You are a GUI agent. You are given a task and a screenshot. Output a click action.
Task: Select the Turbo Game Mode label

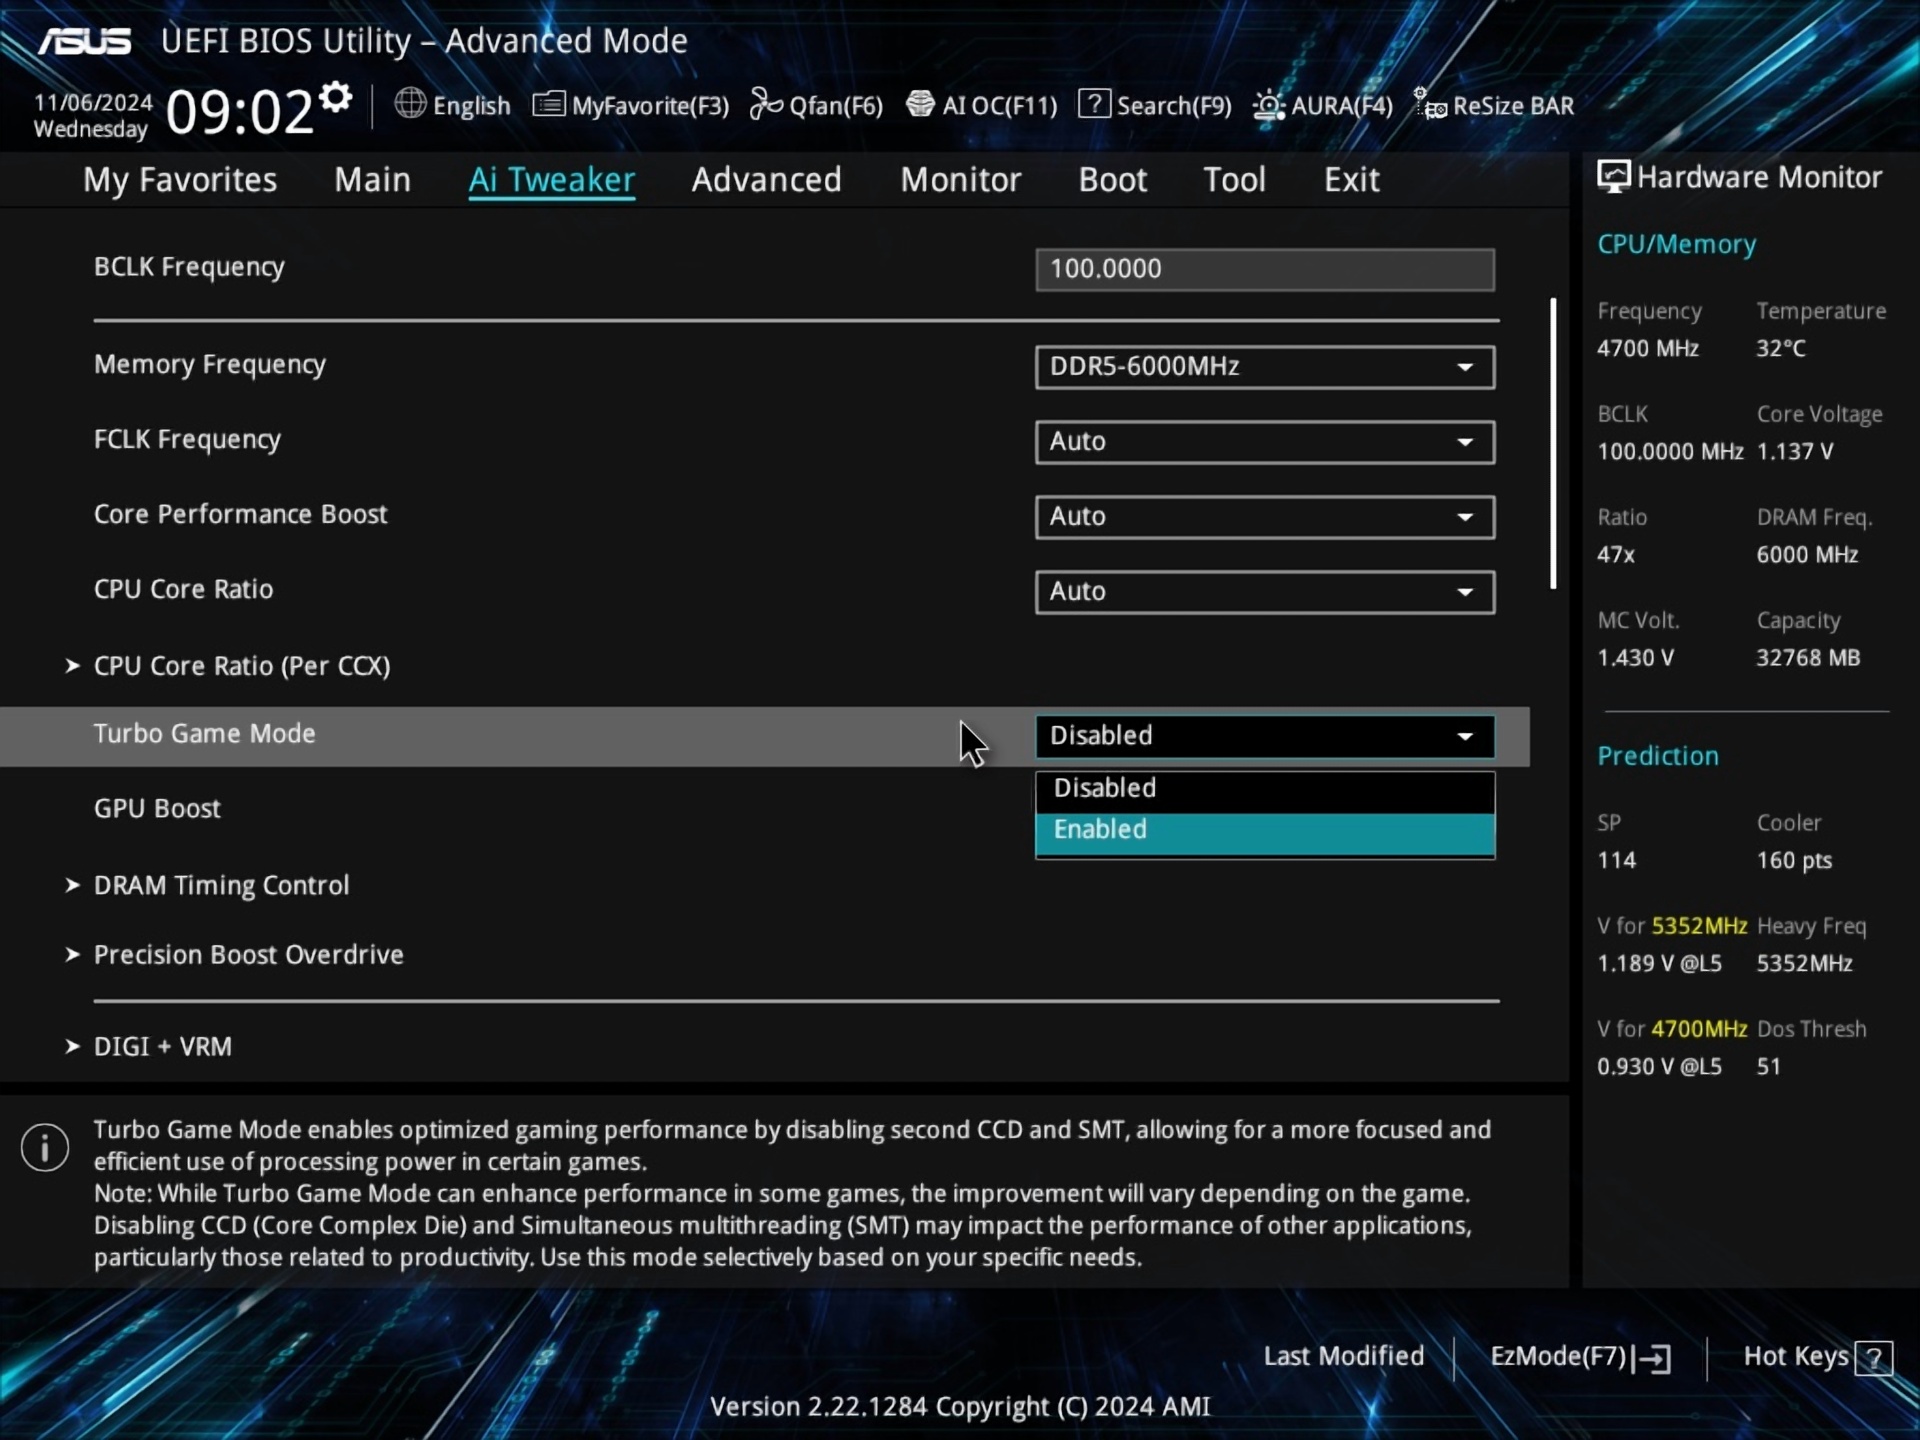click(x=204, y=733)
